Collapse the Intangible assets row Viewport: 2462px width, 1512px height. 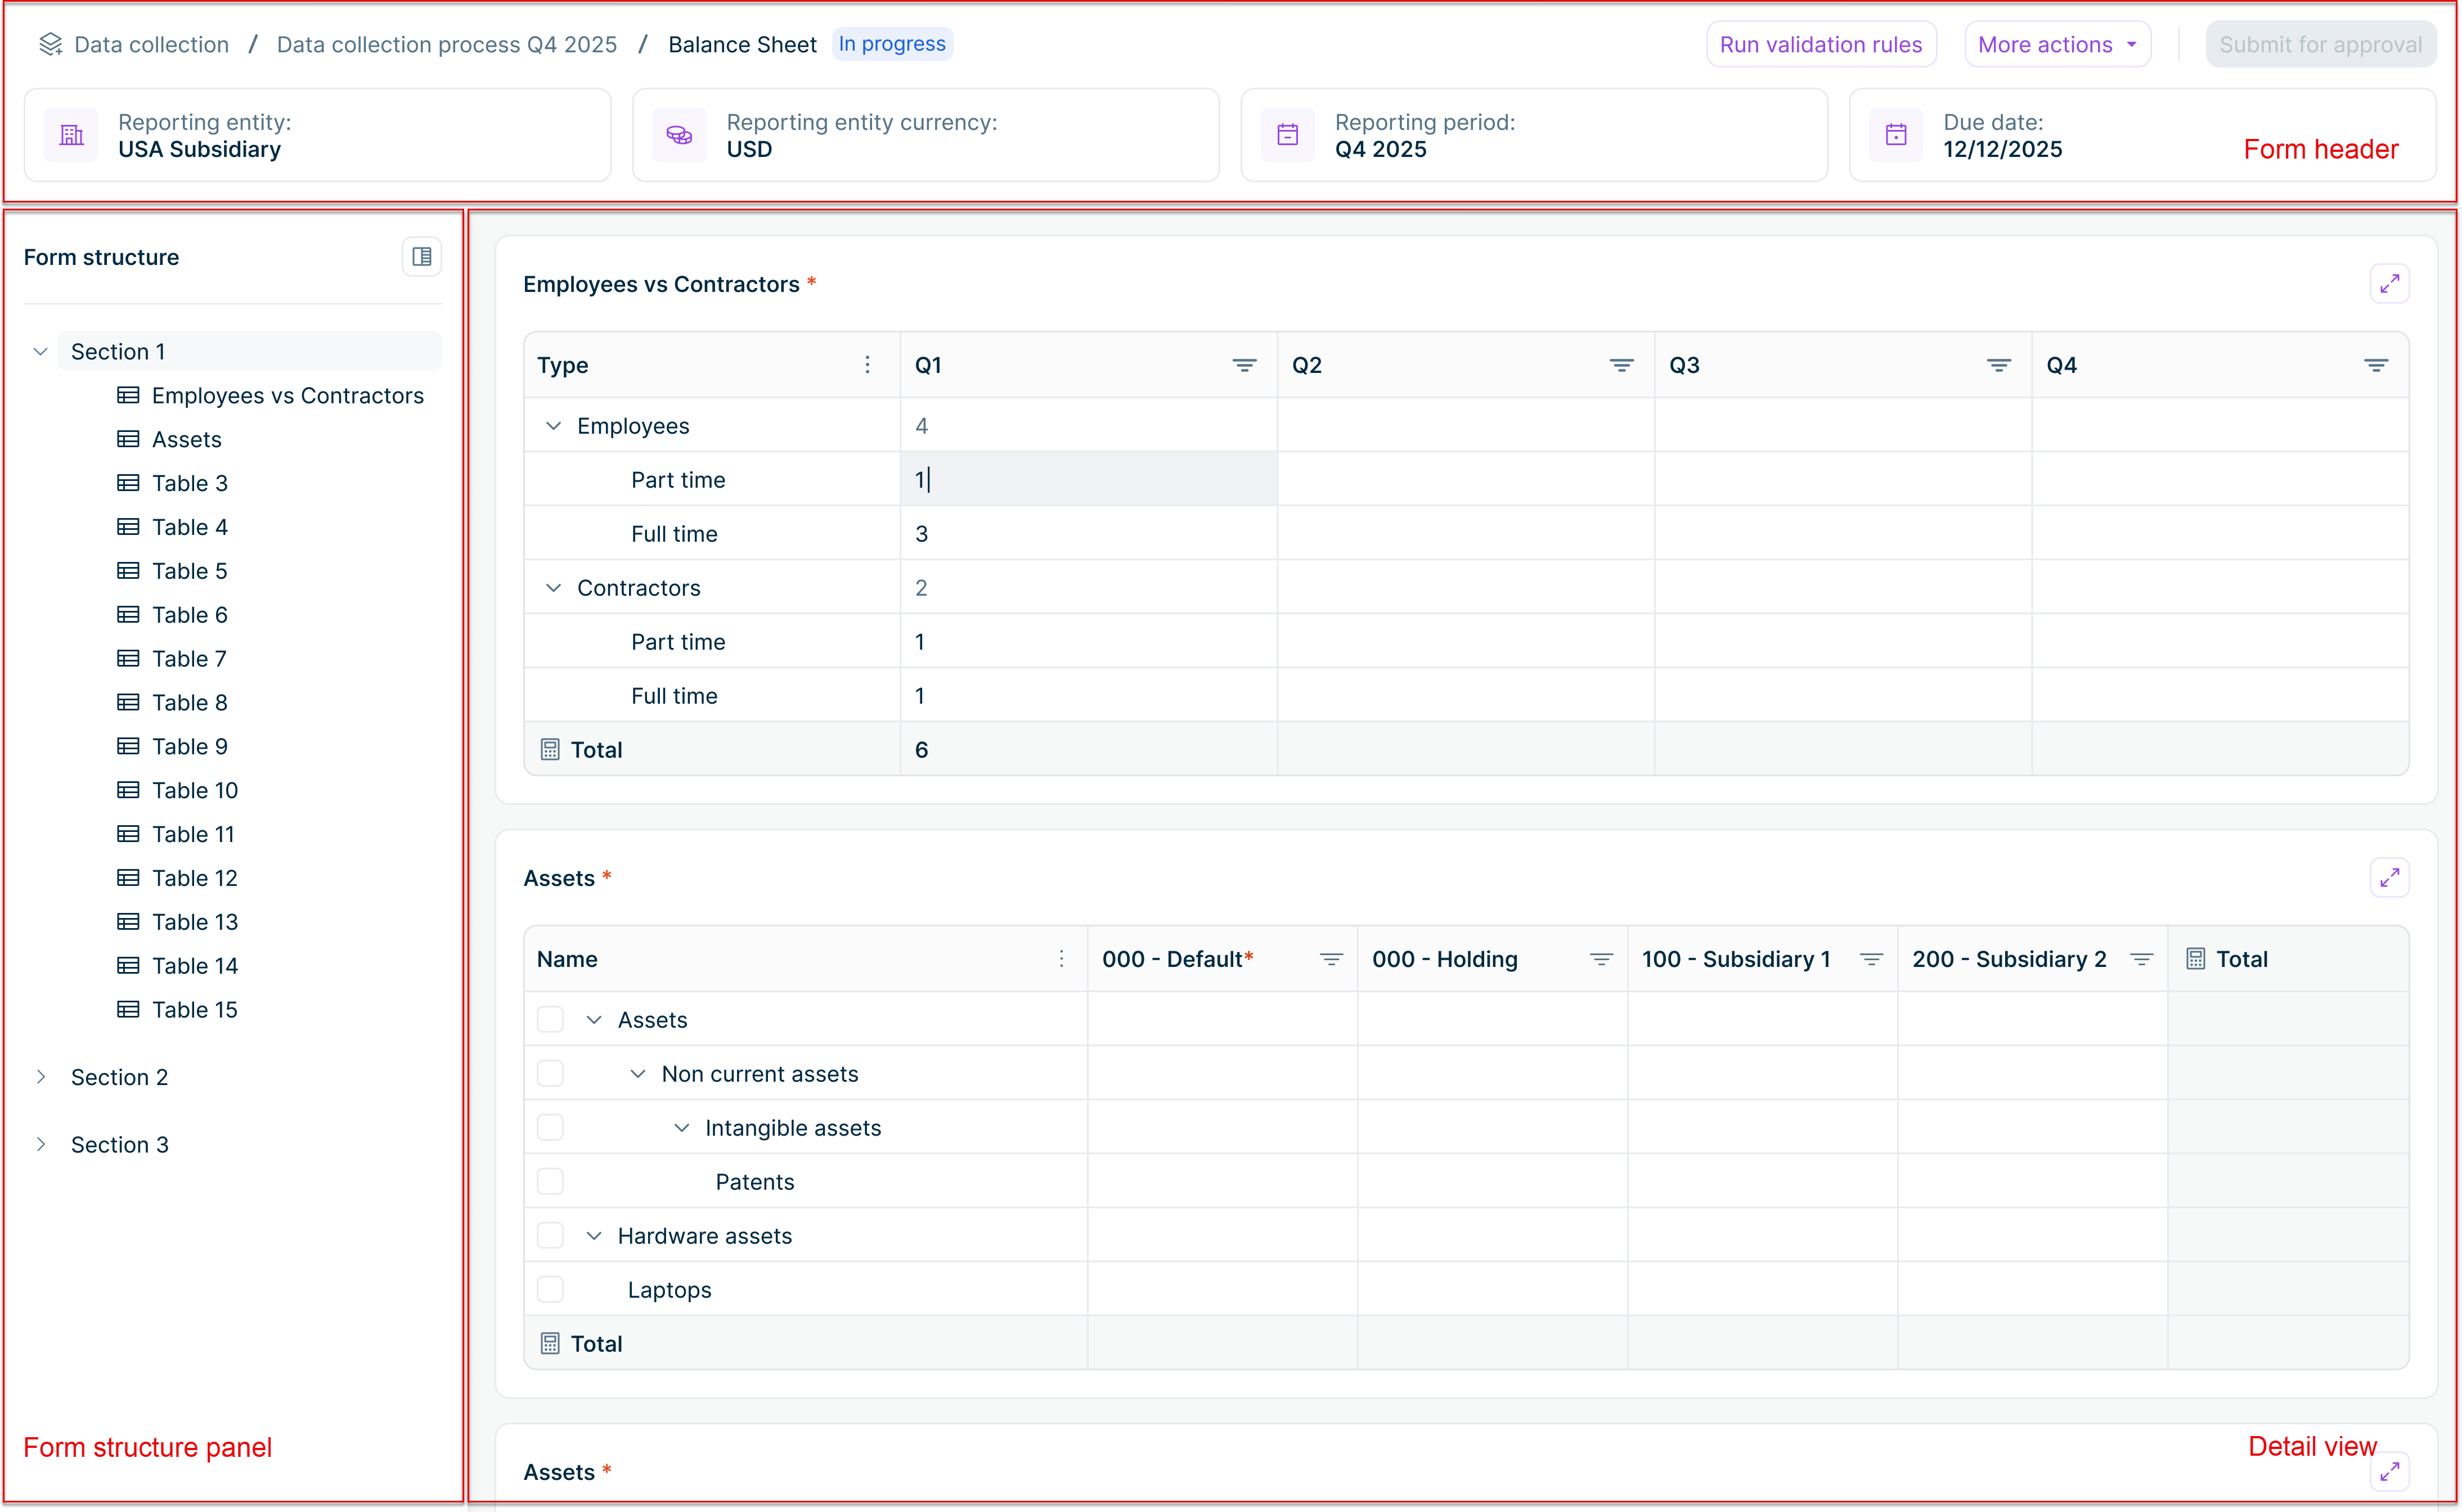681,1128
